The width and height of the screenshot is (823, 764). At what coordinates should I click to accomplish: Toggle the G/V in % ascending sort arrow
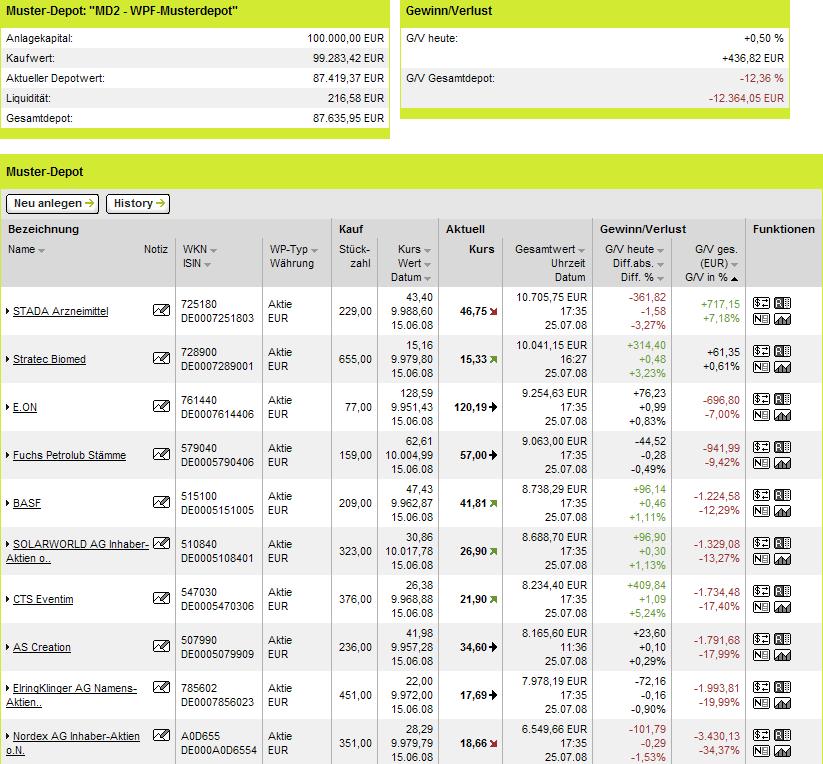(734, 279)
